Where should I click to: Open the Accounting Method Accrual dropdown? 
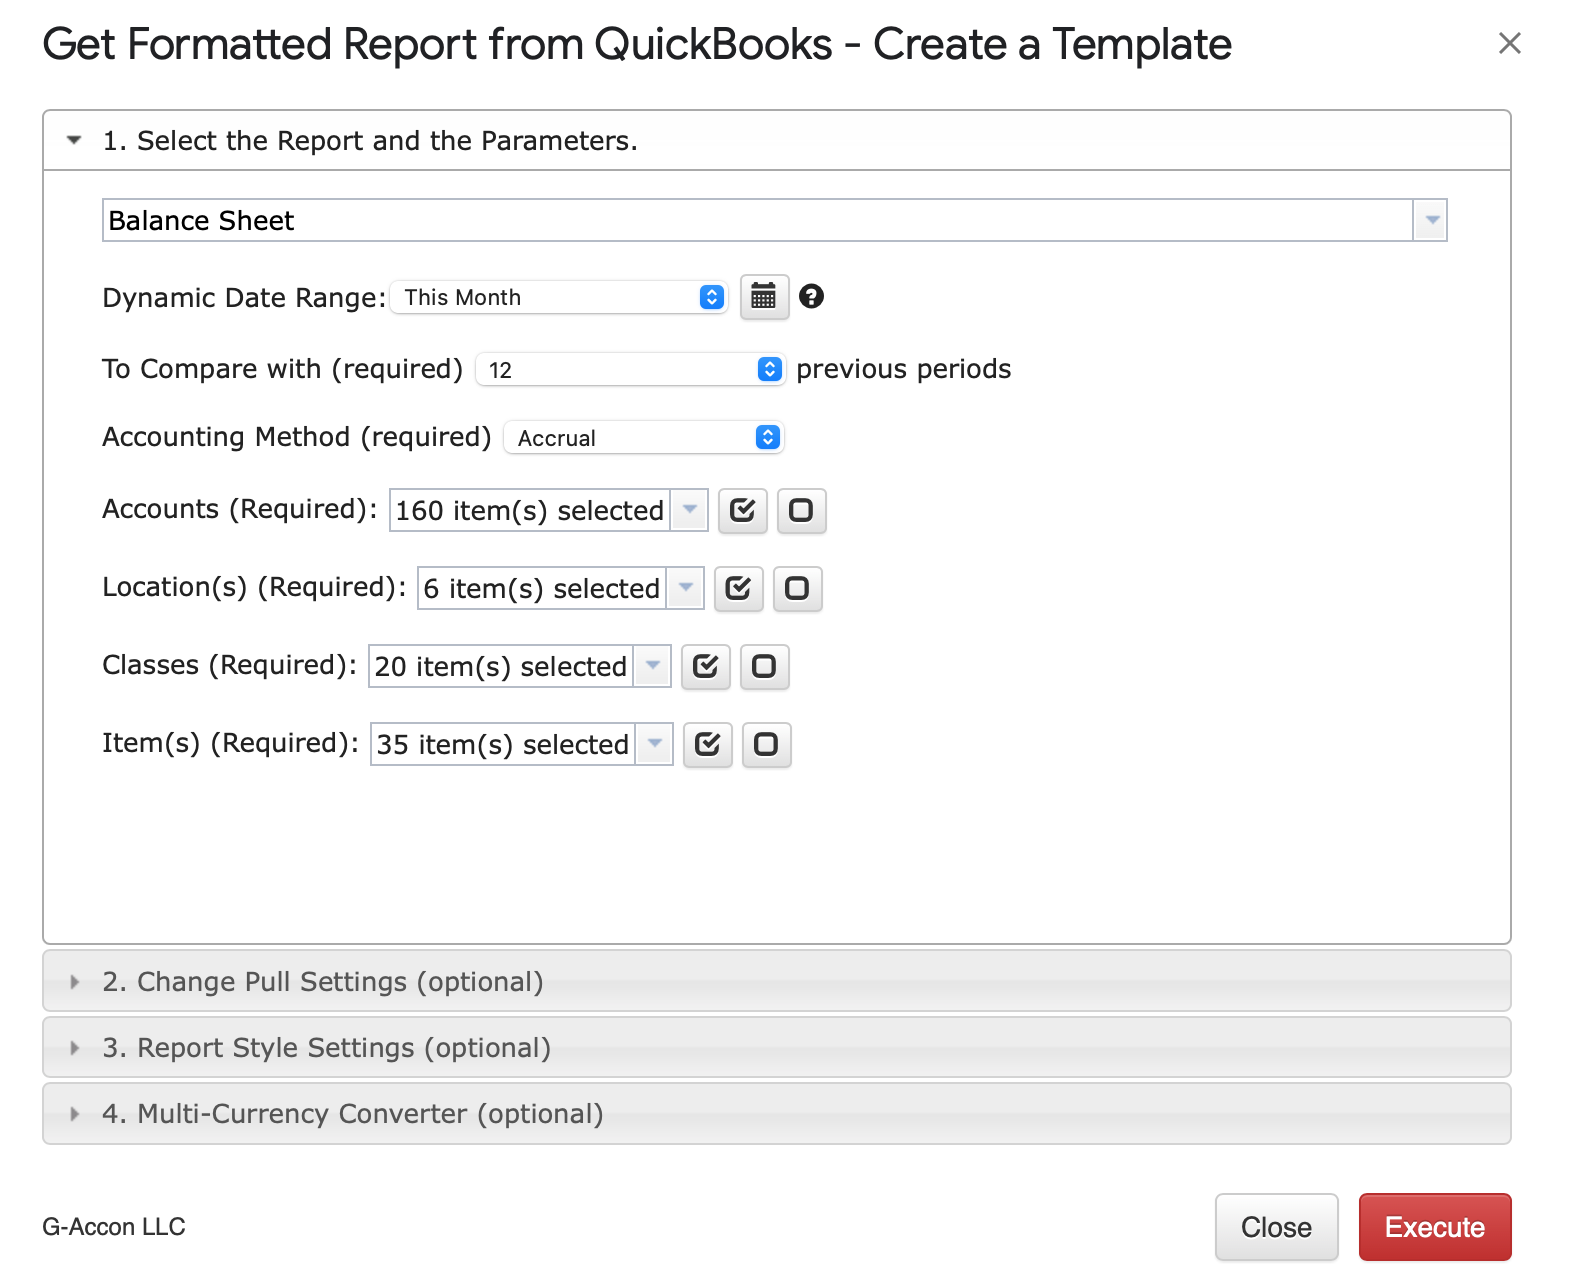(x=643, y=438)
